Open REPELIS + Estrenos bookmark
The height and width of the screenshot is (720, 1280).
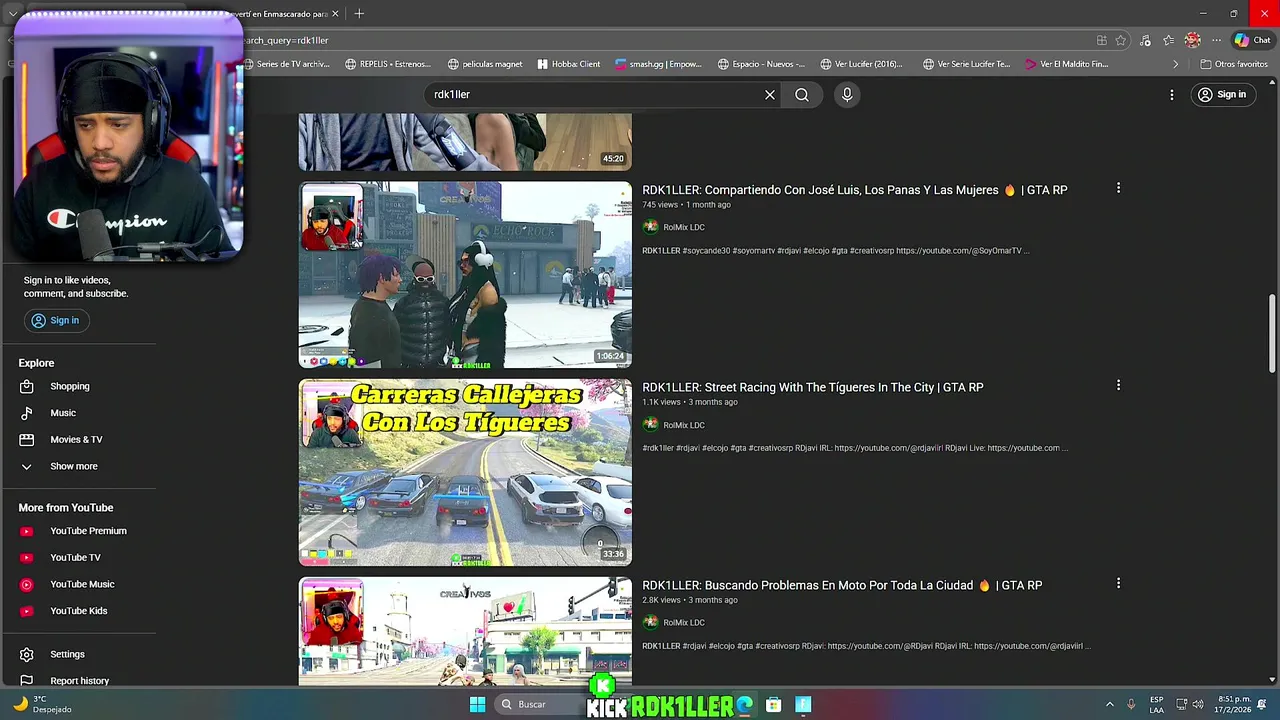click(x=388, y=64)
